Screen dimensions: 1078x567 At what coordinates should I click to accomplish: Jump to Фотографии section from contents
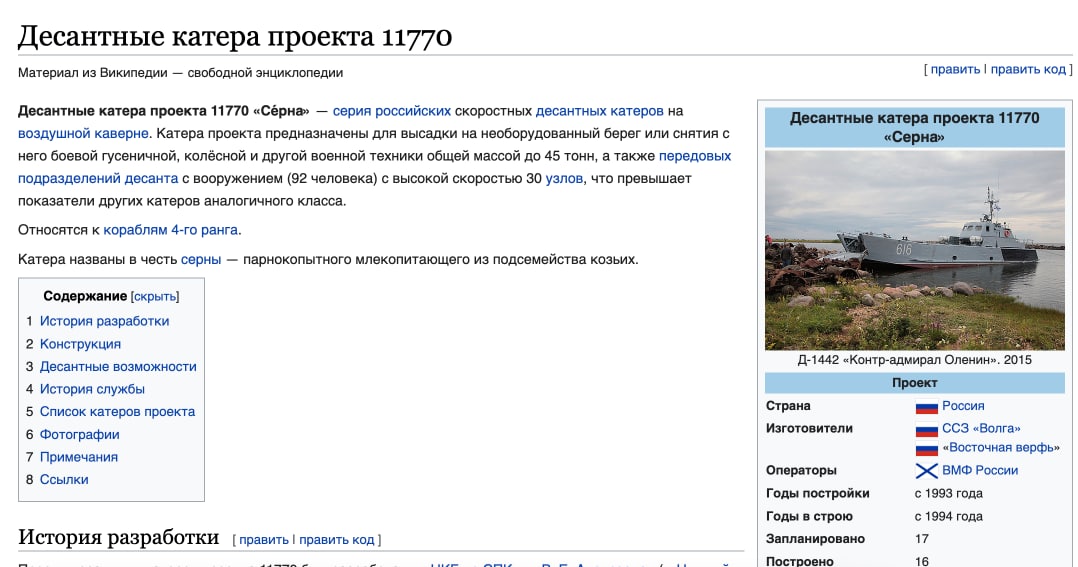tap(79, 434)
